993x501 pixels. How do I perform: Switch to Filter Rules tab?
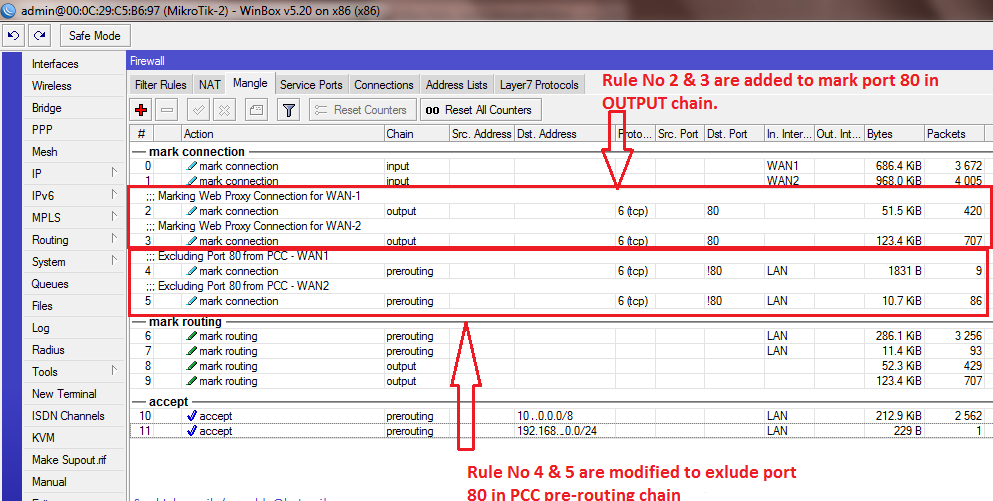point(161,85)
